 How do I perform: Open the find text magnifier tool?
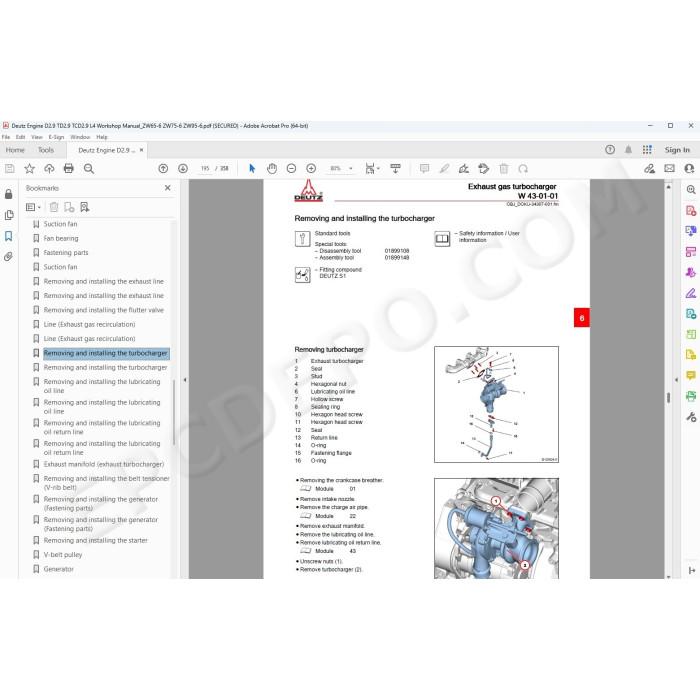coord(89,168)
